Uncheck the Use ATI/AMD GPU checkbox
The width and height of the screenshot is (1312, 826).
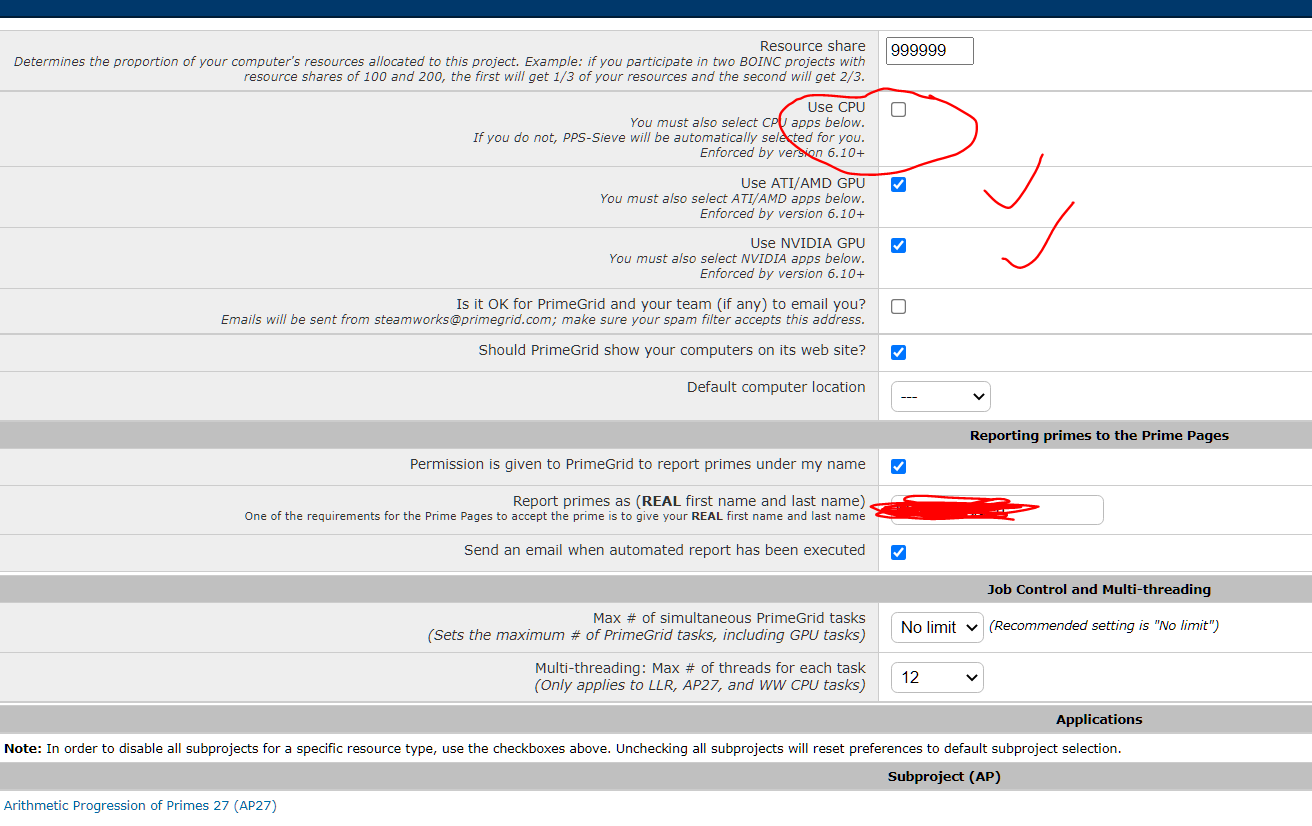pyautogui.click(x=898, y=185)
